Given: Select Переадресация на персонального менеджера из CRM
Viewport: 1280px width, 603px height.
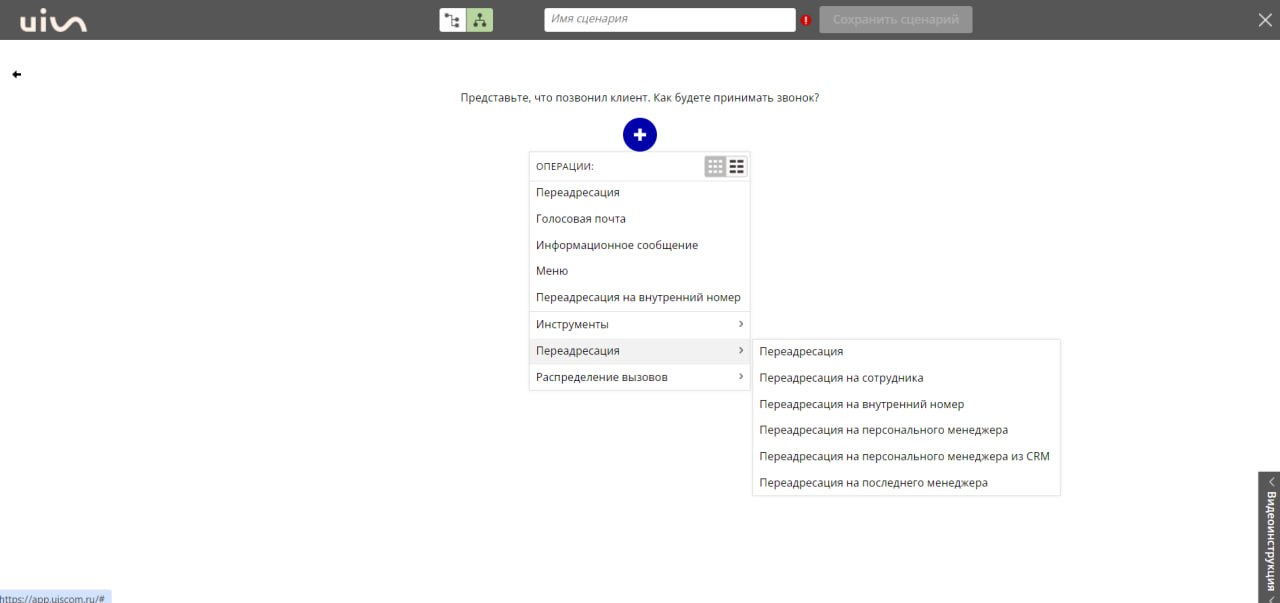Looking at the screenshot, I should click(904, 456).
